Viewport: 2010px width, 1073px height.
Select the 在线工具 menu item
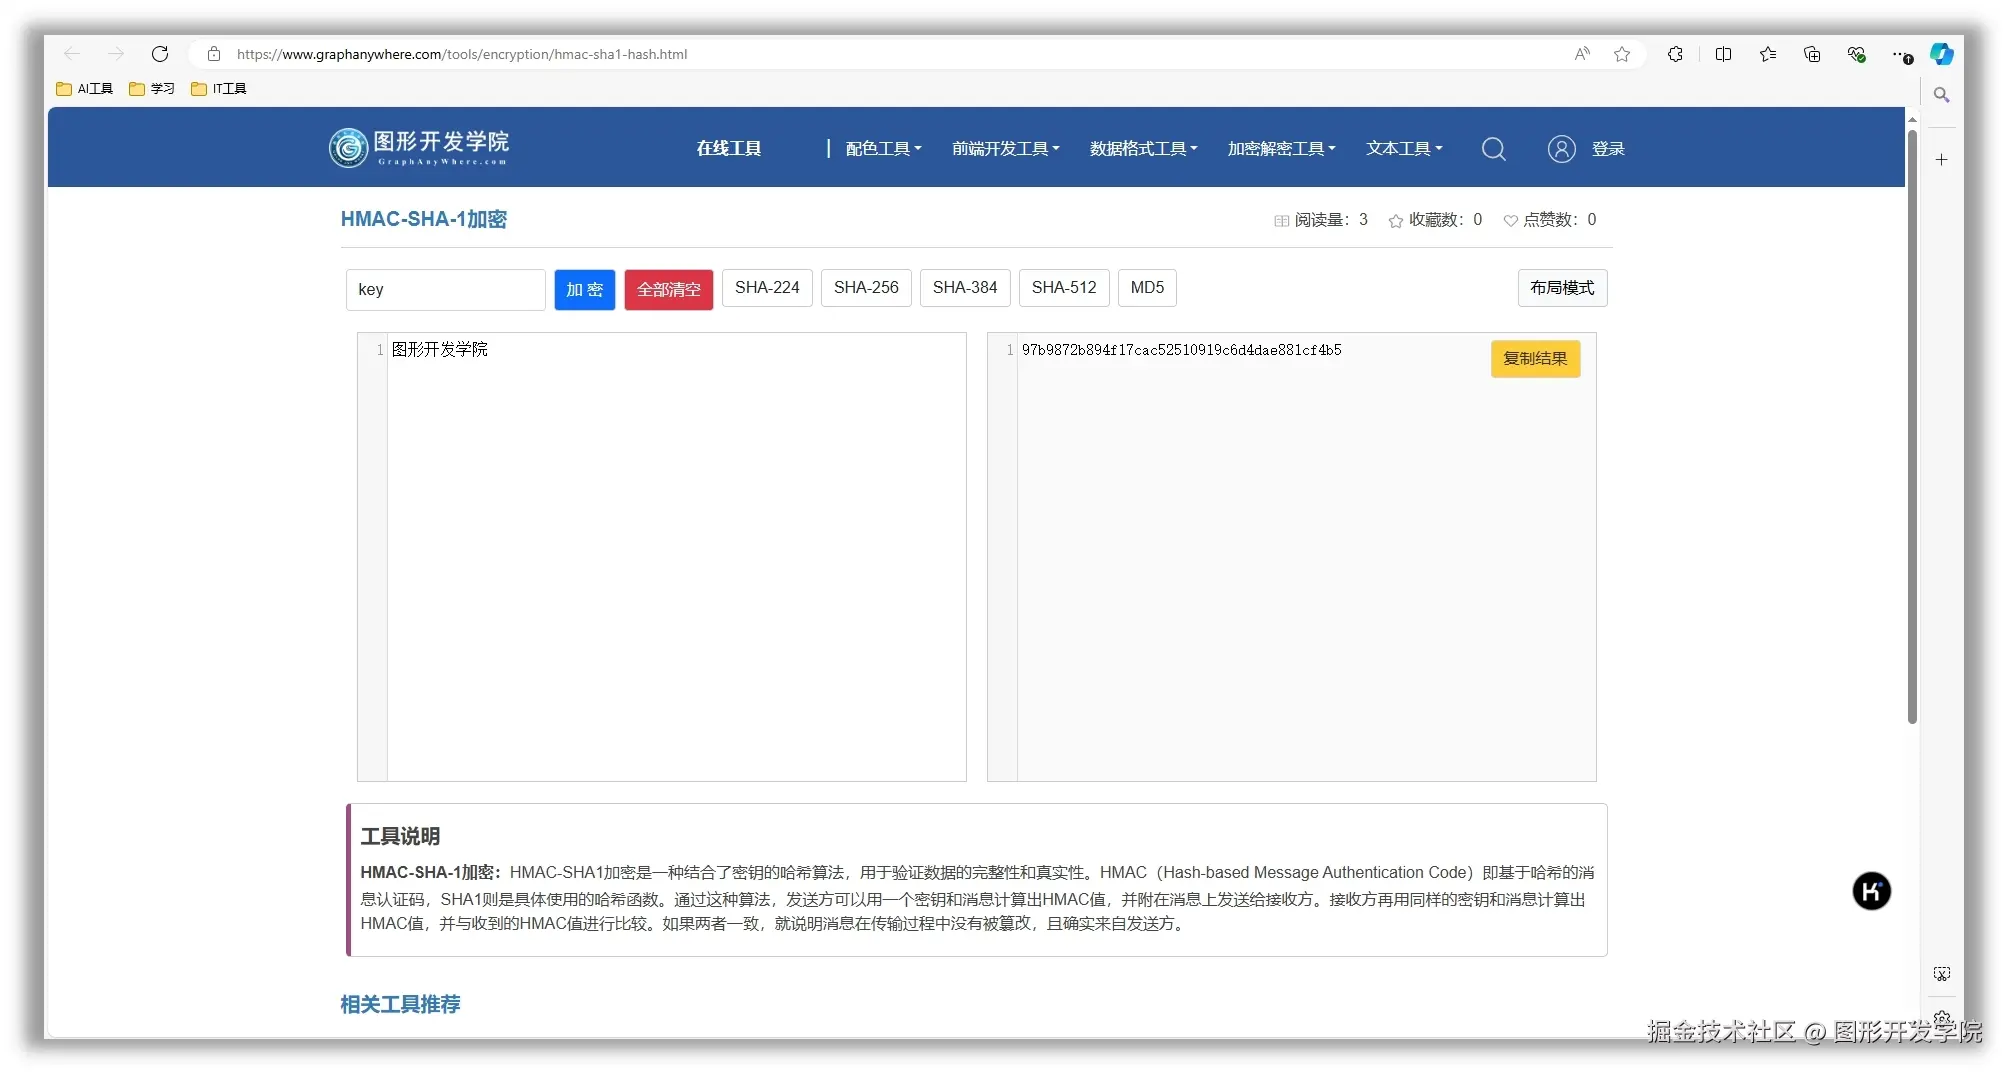coord(728,148)
